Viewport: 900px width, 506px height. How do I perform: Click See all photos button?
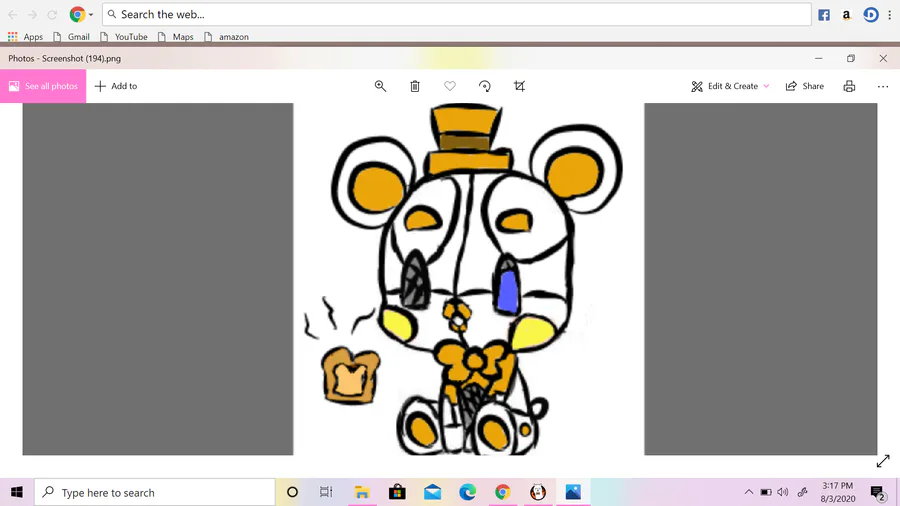pyautogui.click(x=43, y=86)
